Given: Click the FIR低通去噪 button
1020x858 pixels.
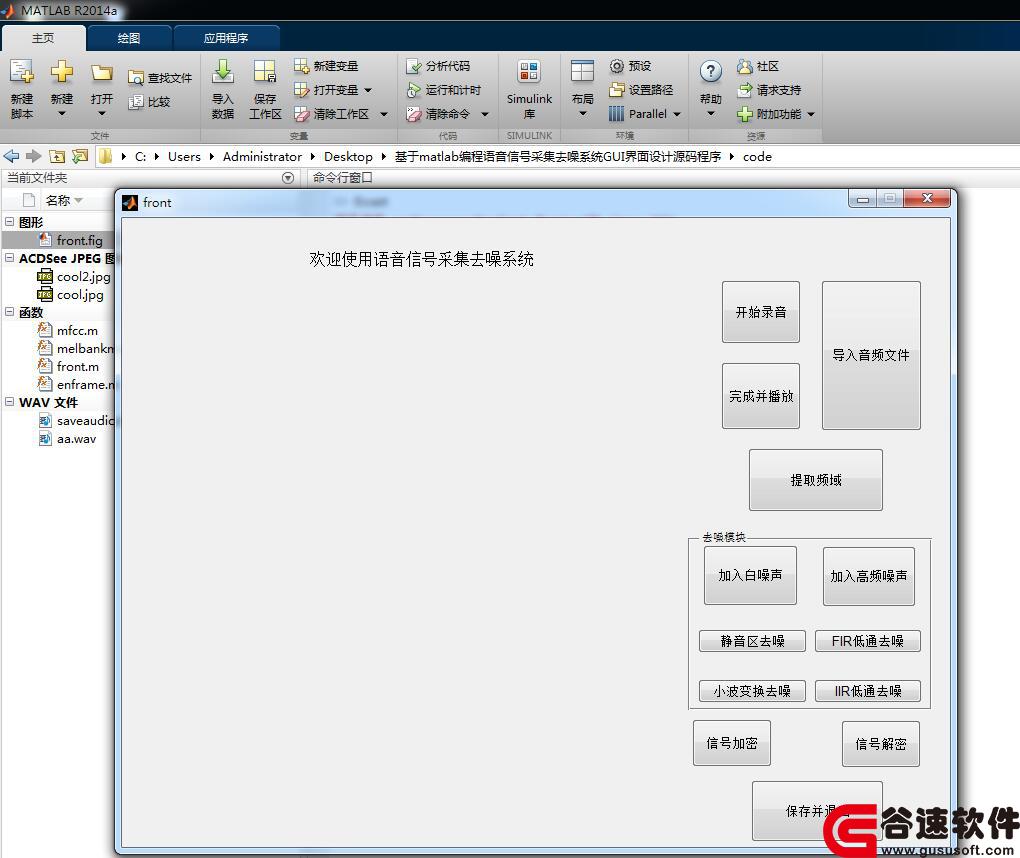Looking at the screenshot, I should [x=868, y=641].
